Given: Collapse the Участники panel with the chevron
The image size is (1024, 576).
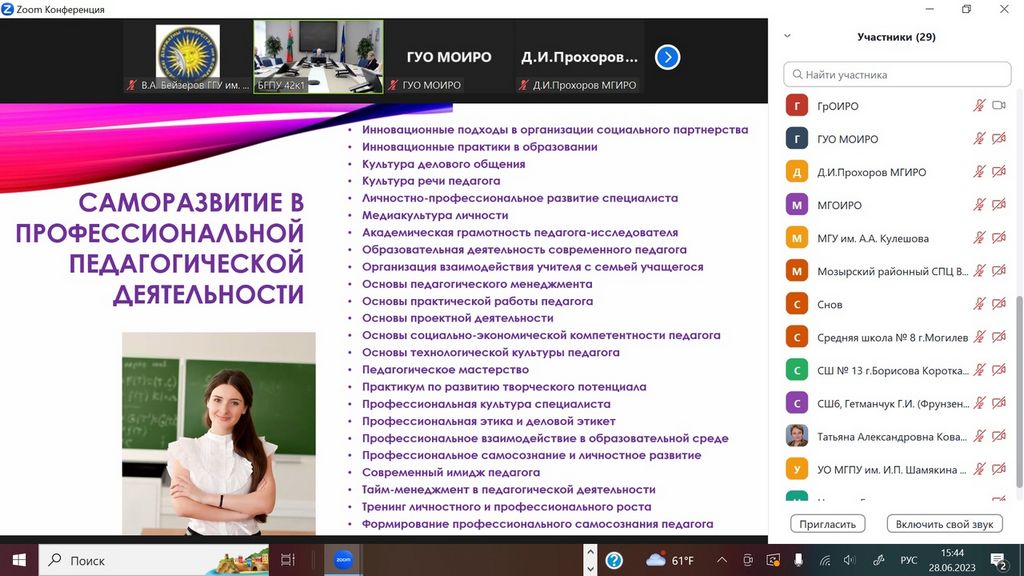Looking at the screenshot, I should click(x=787, y=36).
